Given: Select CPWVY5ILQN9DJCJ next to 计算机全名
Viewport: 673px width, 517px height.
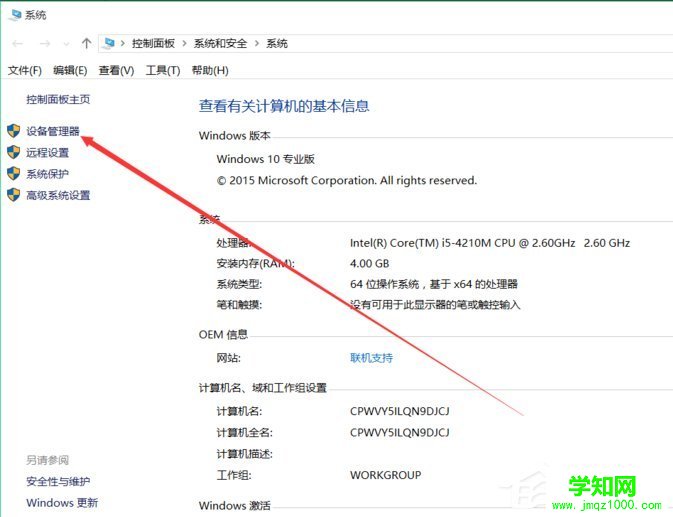Looking at the screenshot, I should click(x=400, y=432).
